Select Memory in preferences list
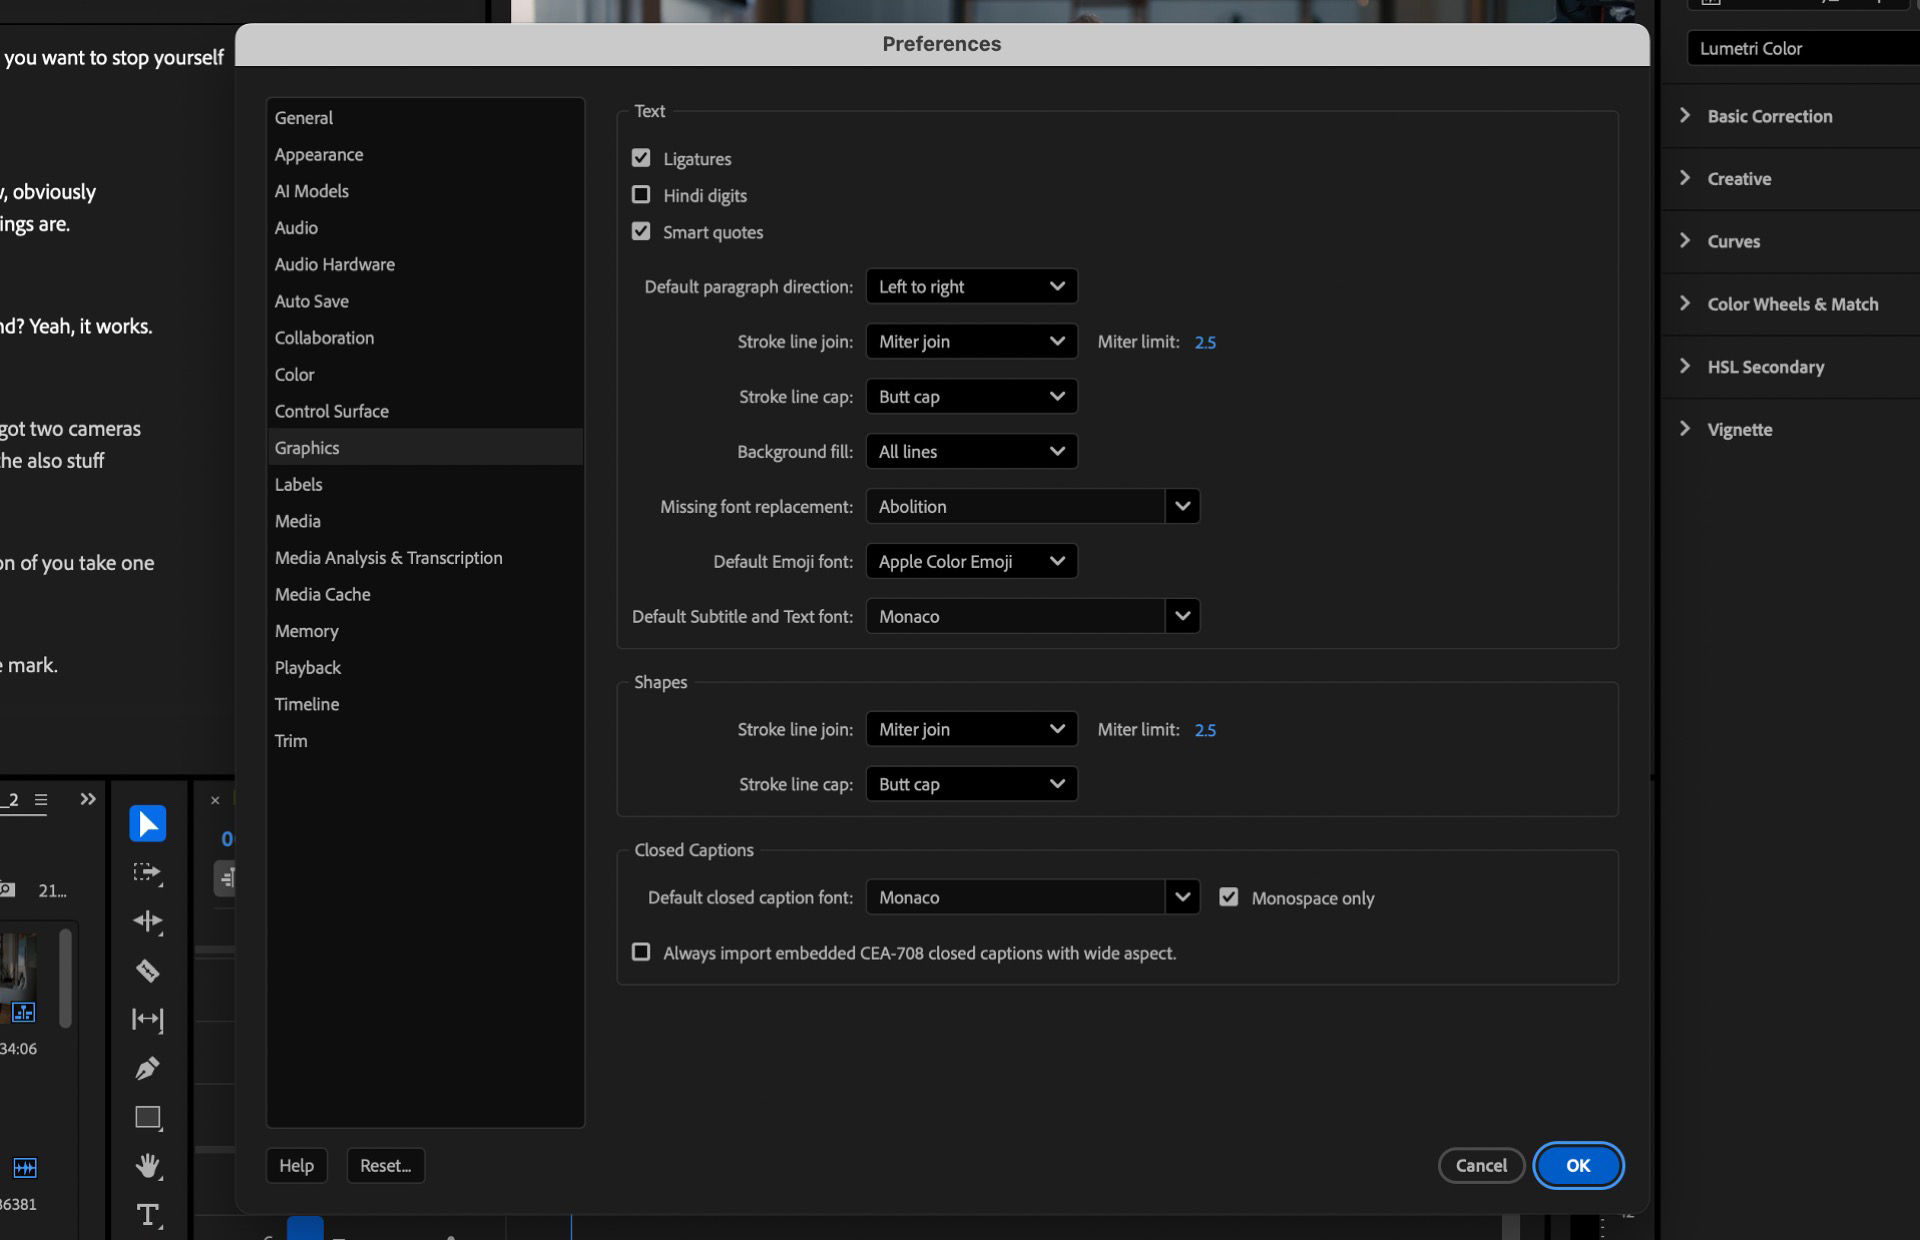 point(425,632)
